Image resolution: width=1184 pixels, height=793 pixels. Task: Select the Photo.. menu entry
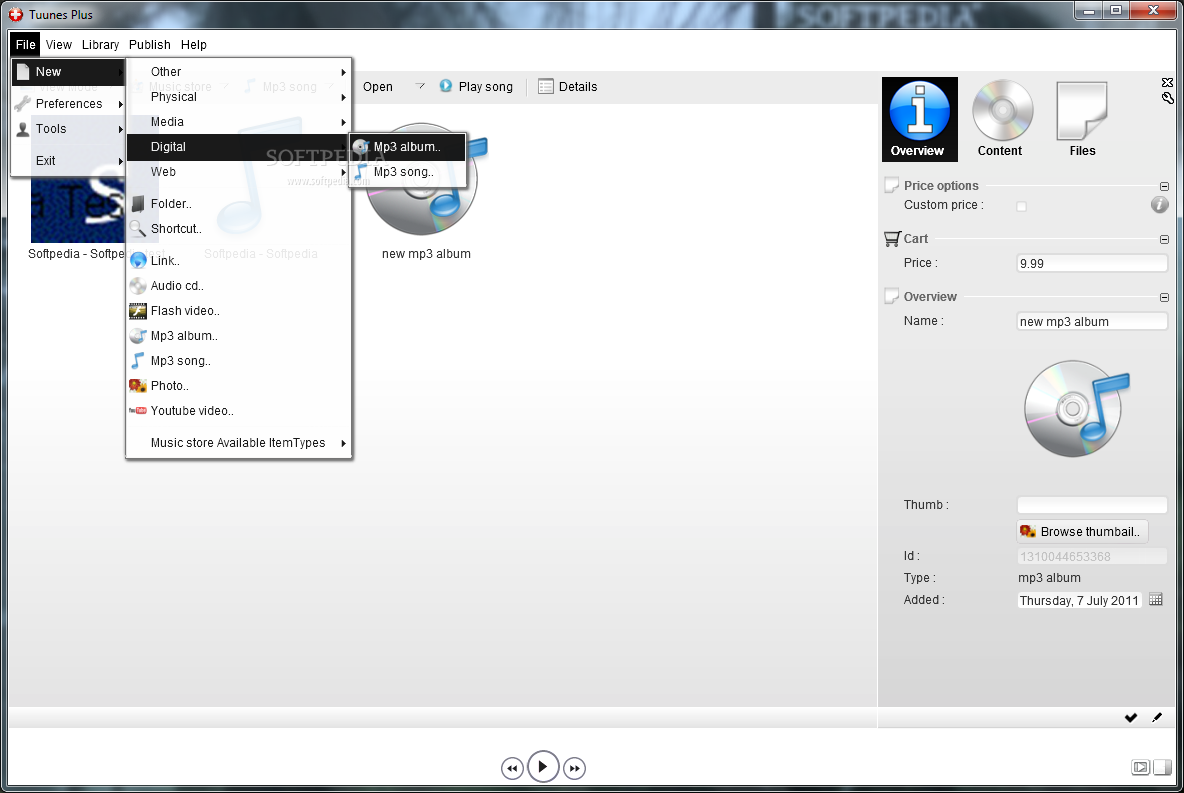point(239,385)
